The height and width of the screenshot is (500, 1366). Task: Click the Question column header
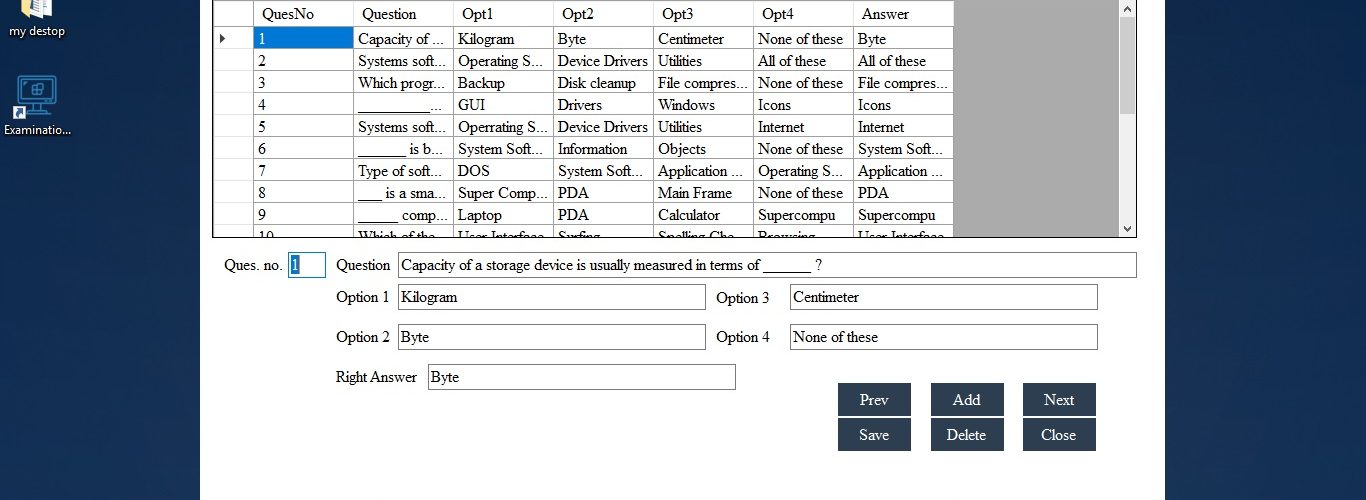tap(403, 14)
